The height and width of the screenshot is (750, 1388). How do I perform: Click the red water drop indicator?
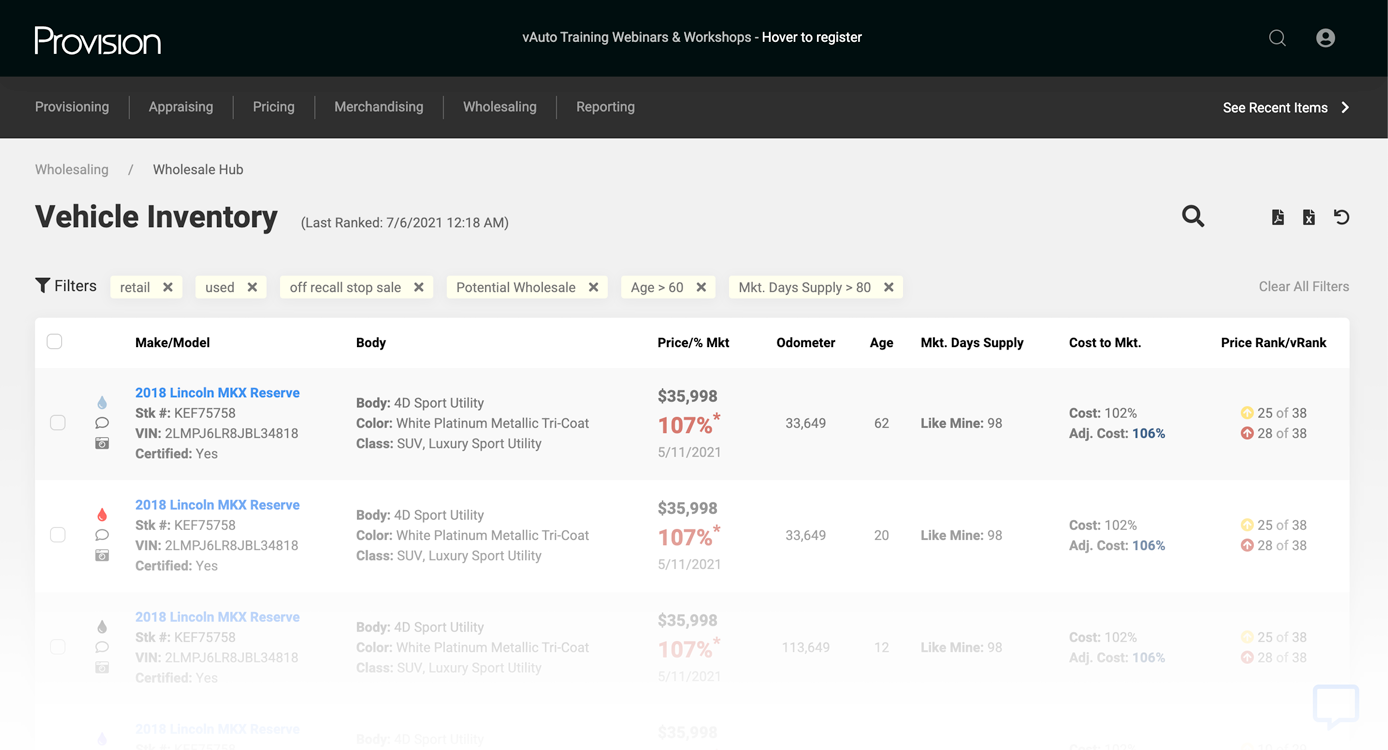(x=101, y=514)
